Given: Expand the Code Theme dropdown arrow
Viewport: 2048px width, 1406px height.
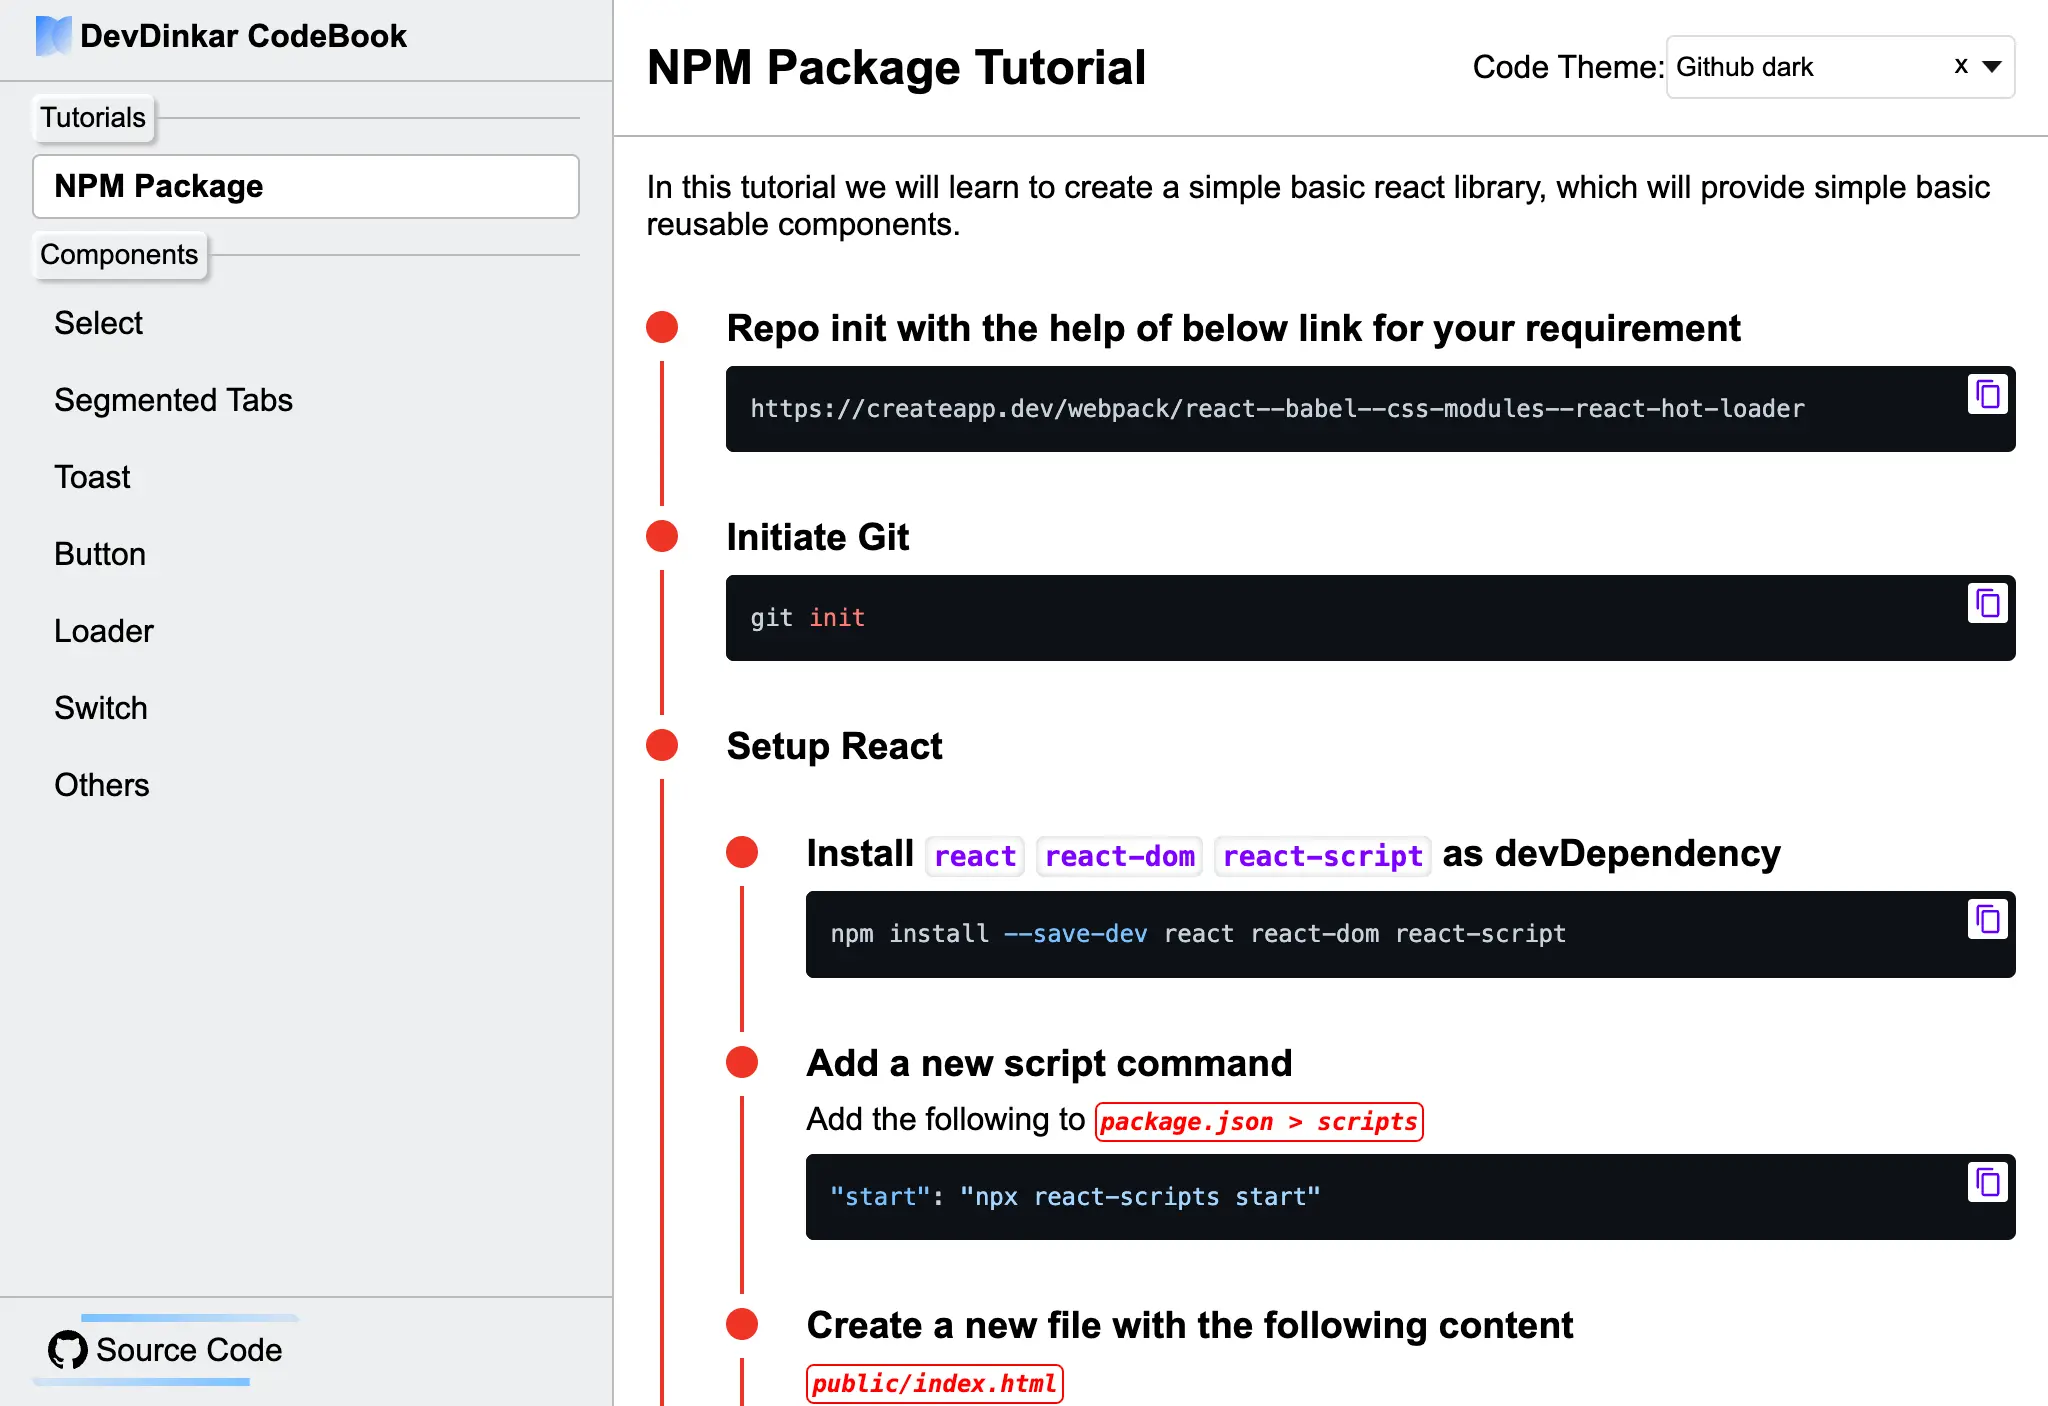Looking at the screenshot, I should pyautogui.click(x=1992, y=67).
